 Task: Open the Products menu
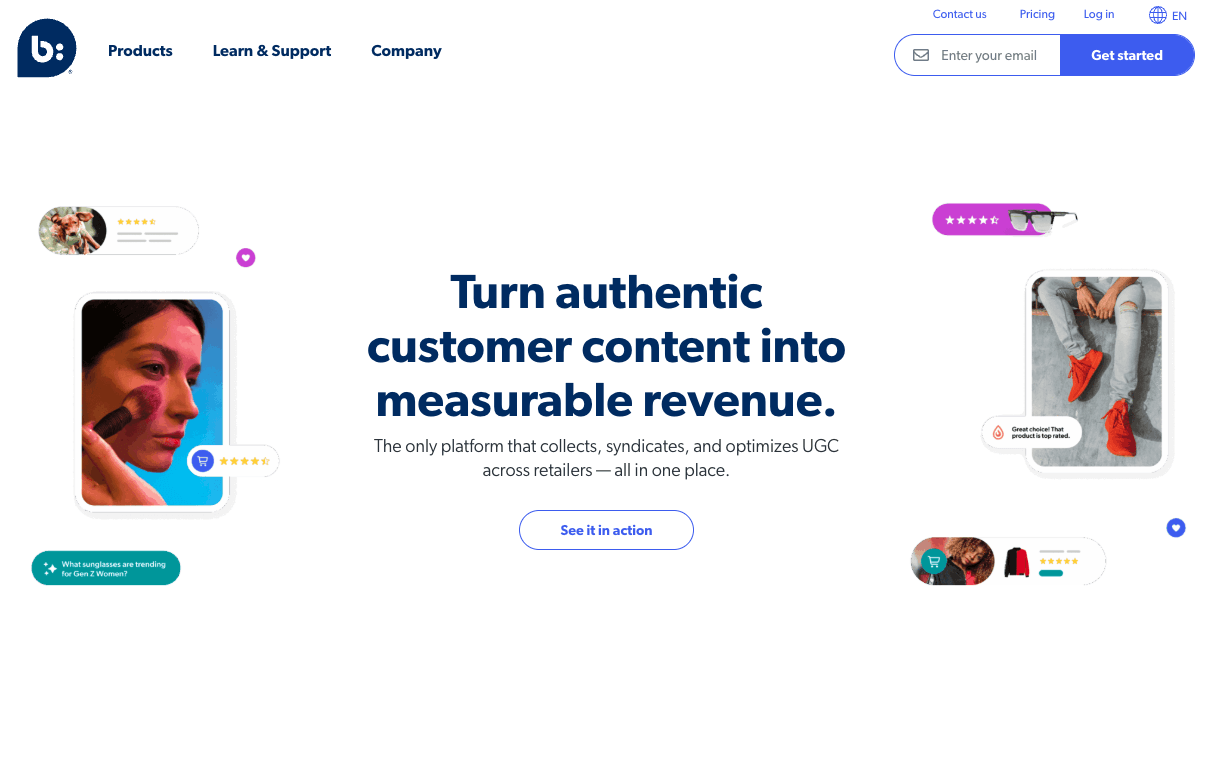tap(140, 51)
